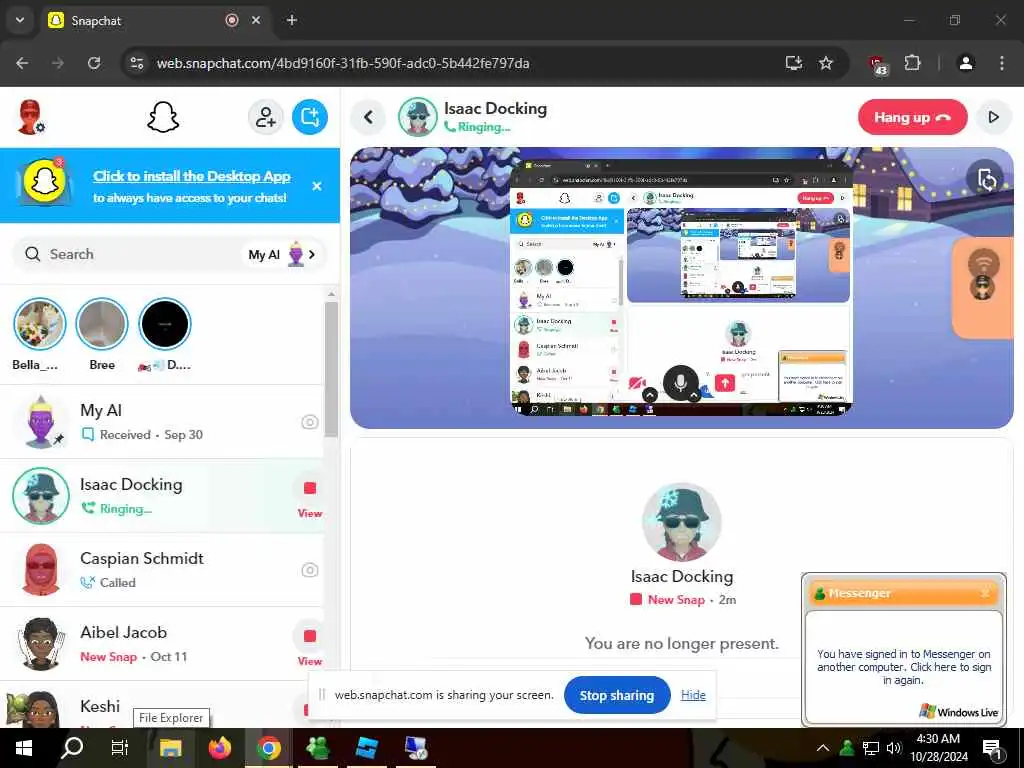1024x768 pixels.
Task: Click the URL address bar
Action: coord(457,63)
